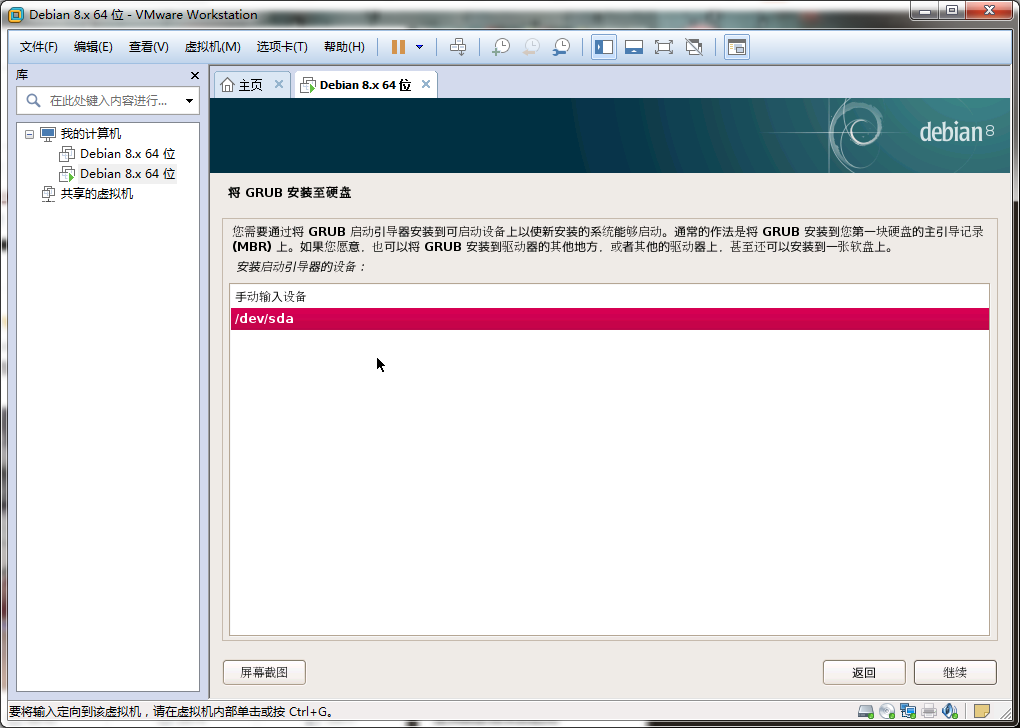This screenshot has height=728, width=1020.
Task: Collapse the 我的计算机 tree node
Action: [29, 134]
